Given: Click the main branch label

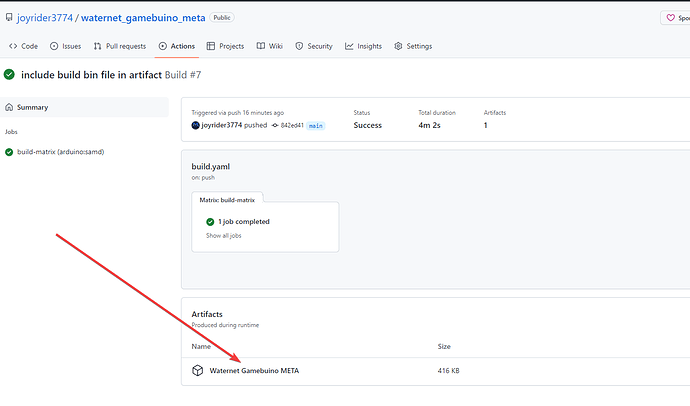Looking at the screenshot, I should pyautogui.click(x=316, y=126).
